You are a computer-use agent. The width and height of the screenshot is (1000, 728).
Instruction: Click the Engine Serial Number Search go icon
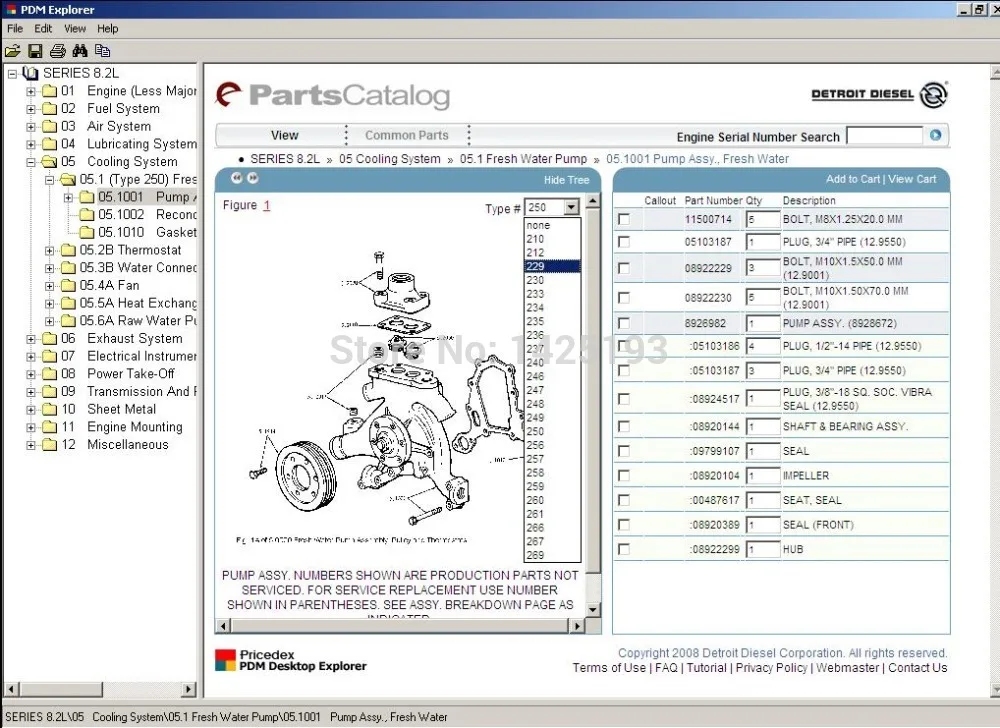pyautogui.click(x=935, y=135)
